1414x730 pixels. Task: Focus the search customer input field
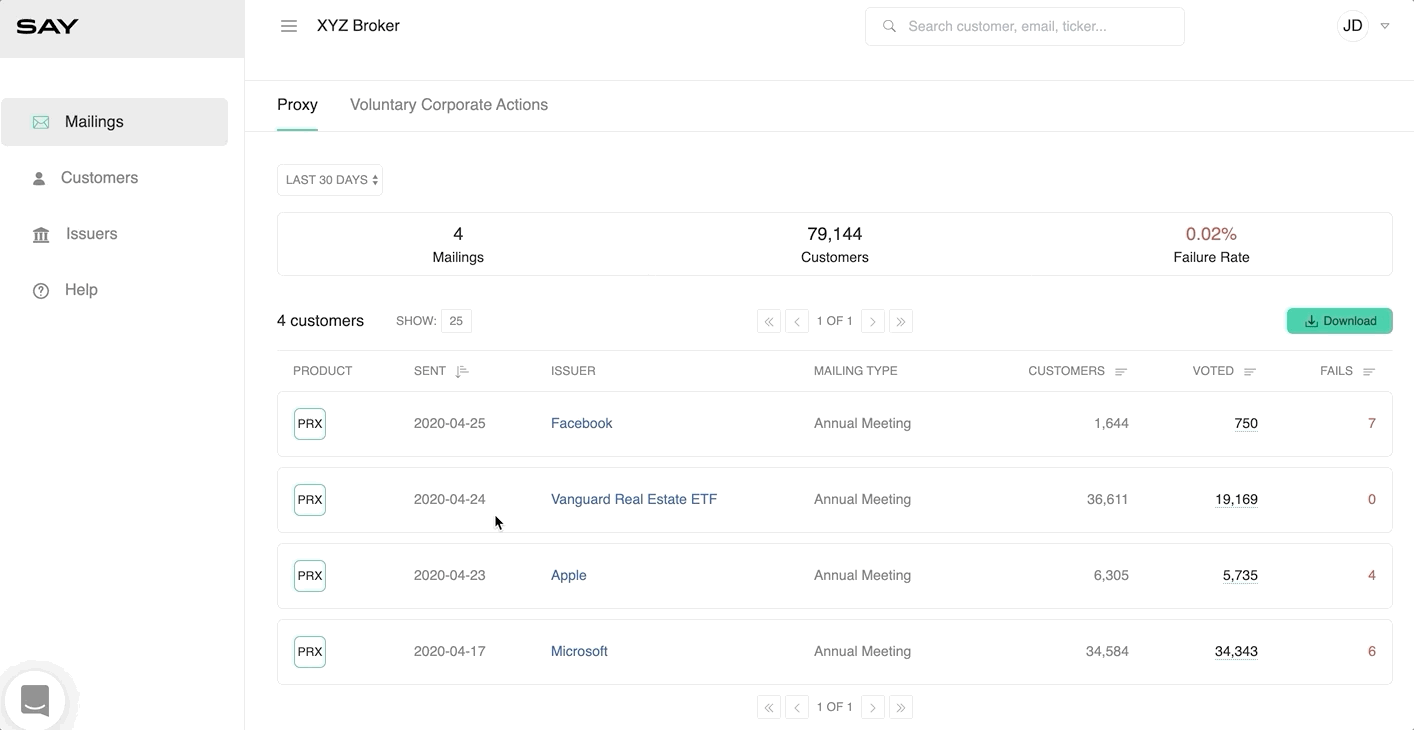(1025, 26)
